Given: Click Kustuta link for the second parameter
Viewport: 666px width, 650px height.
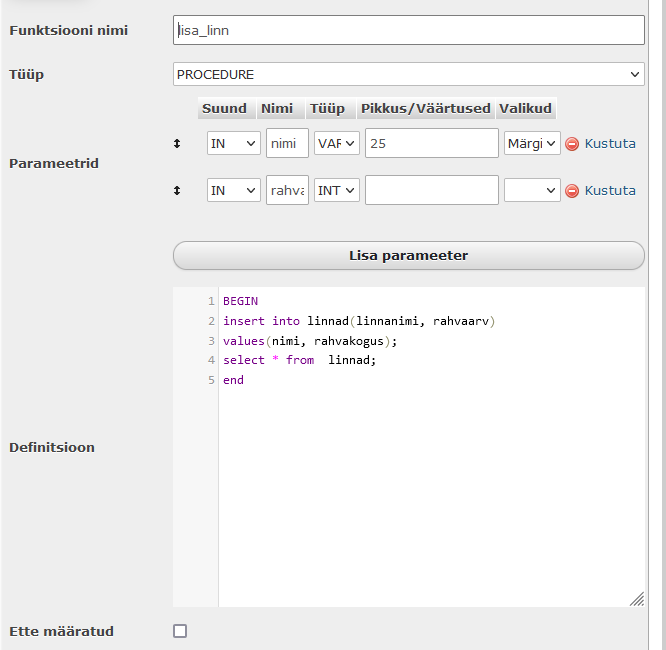Looking at the screenshot, I should 610,190.
